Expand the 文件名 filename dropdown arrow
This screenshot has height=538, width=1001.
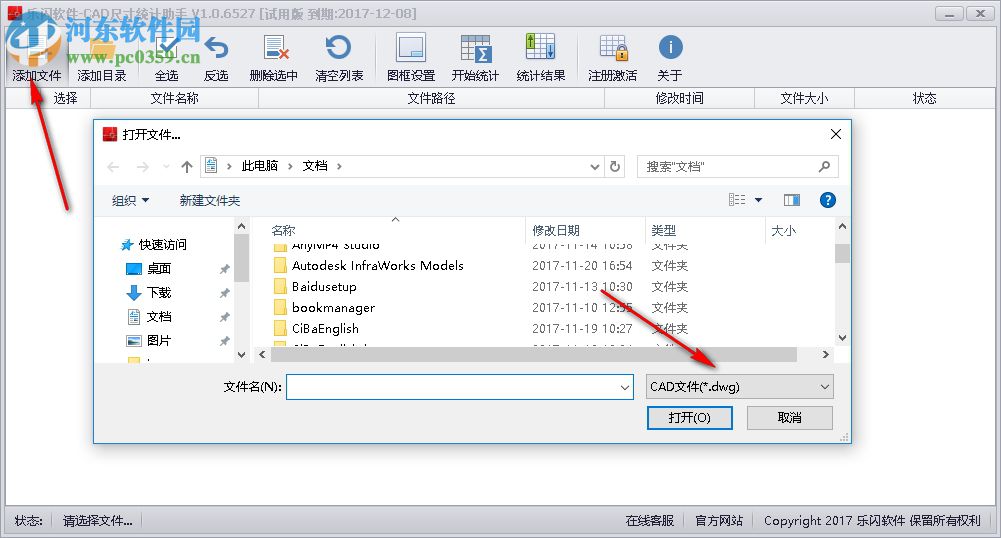[x=624, y=387]
